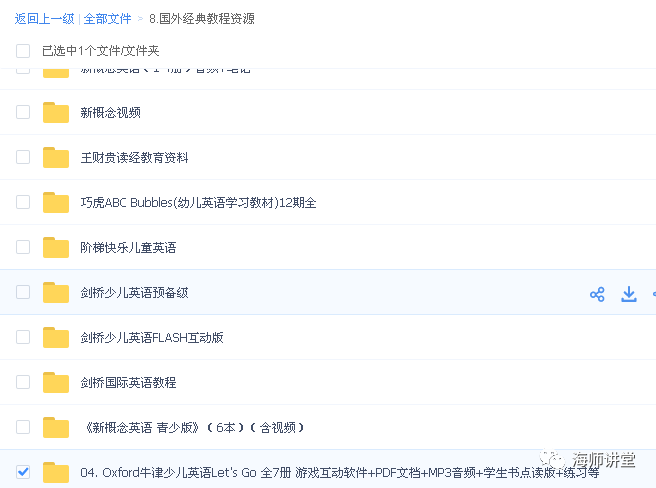Open folder name 剑桥少儿英语预备级
This screenshot has height=488, width=656.
[x=134, y=293]
